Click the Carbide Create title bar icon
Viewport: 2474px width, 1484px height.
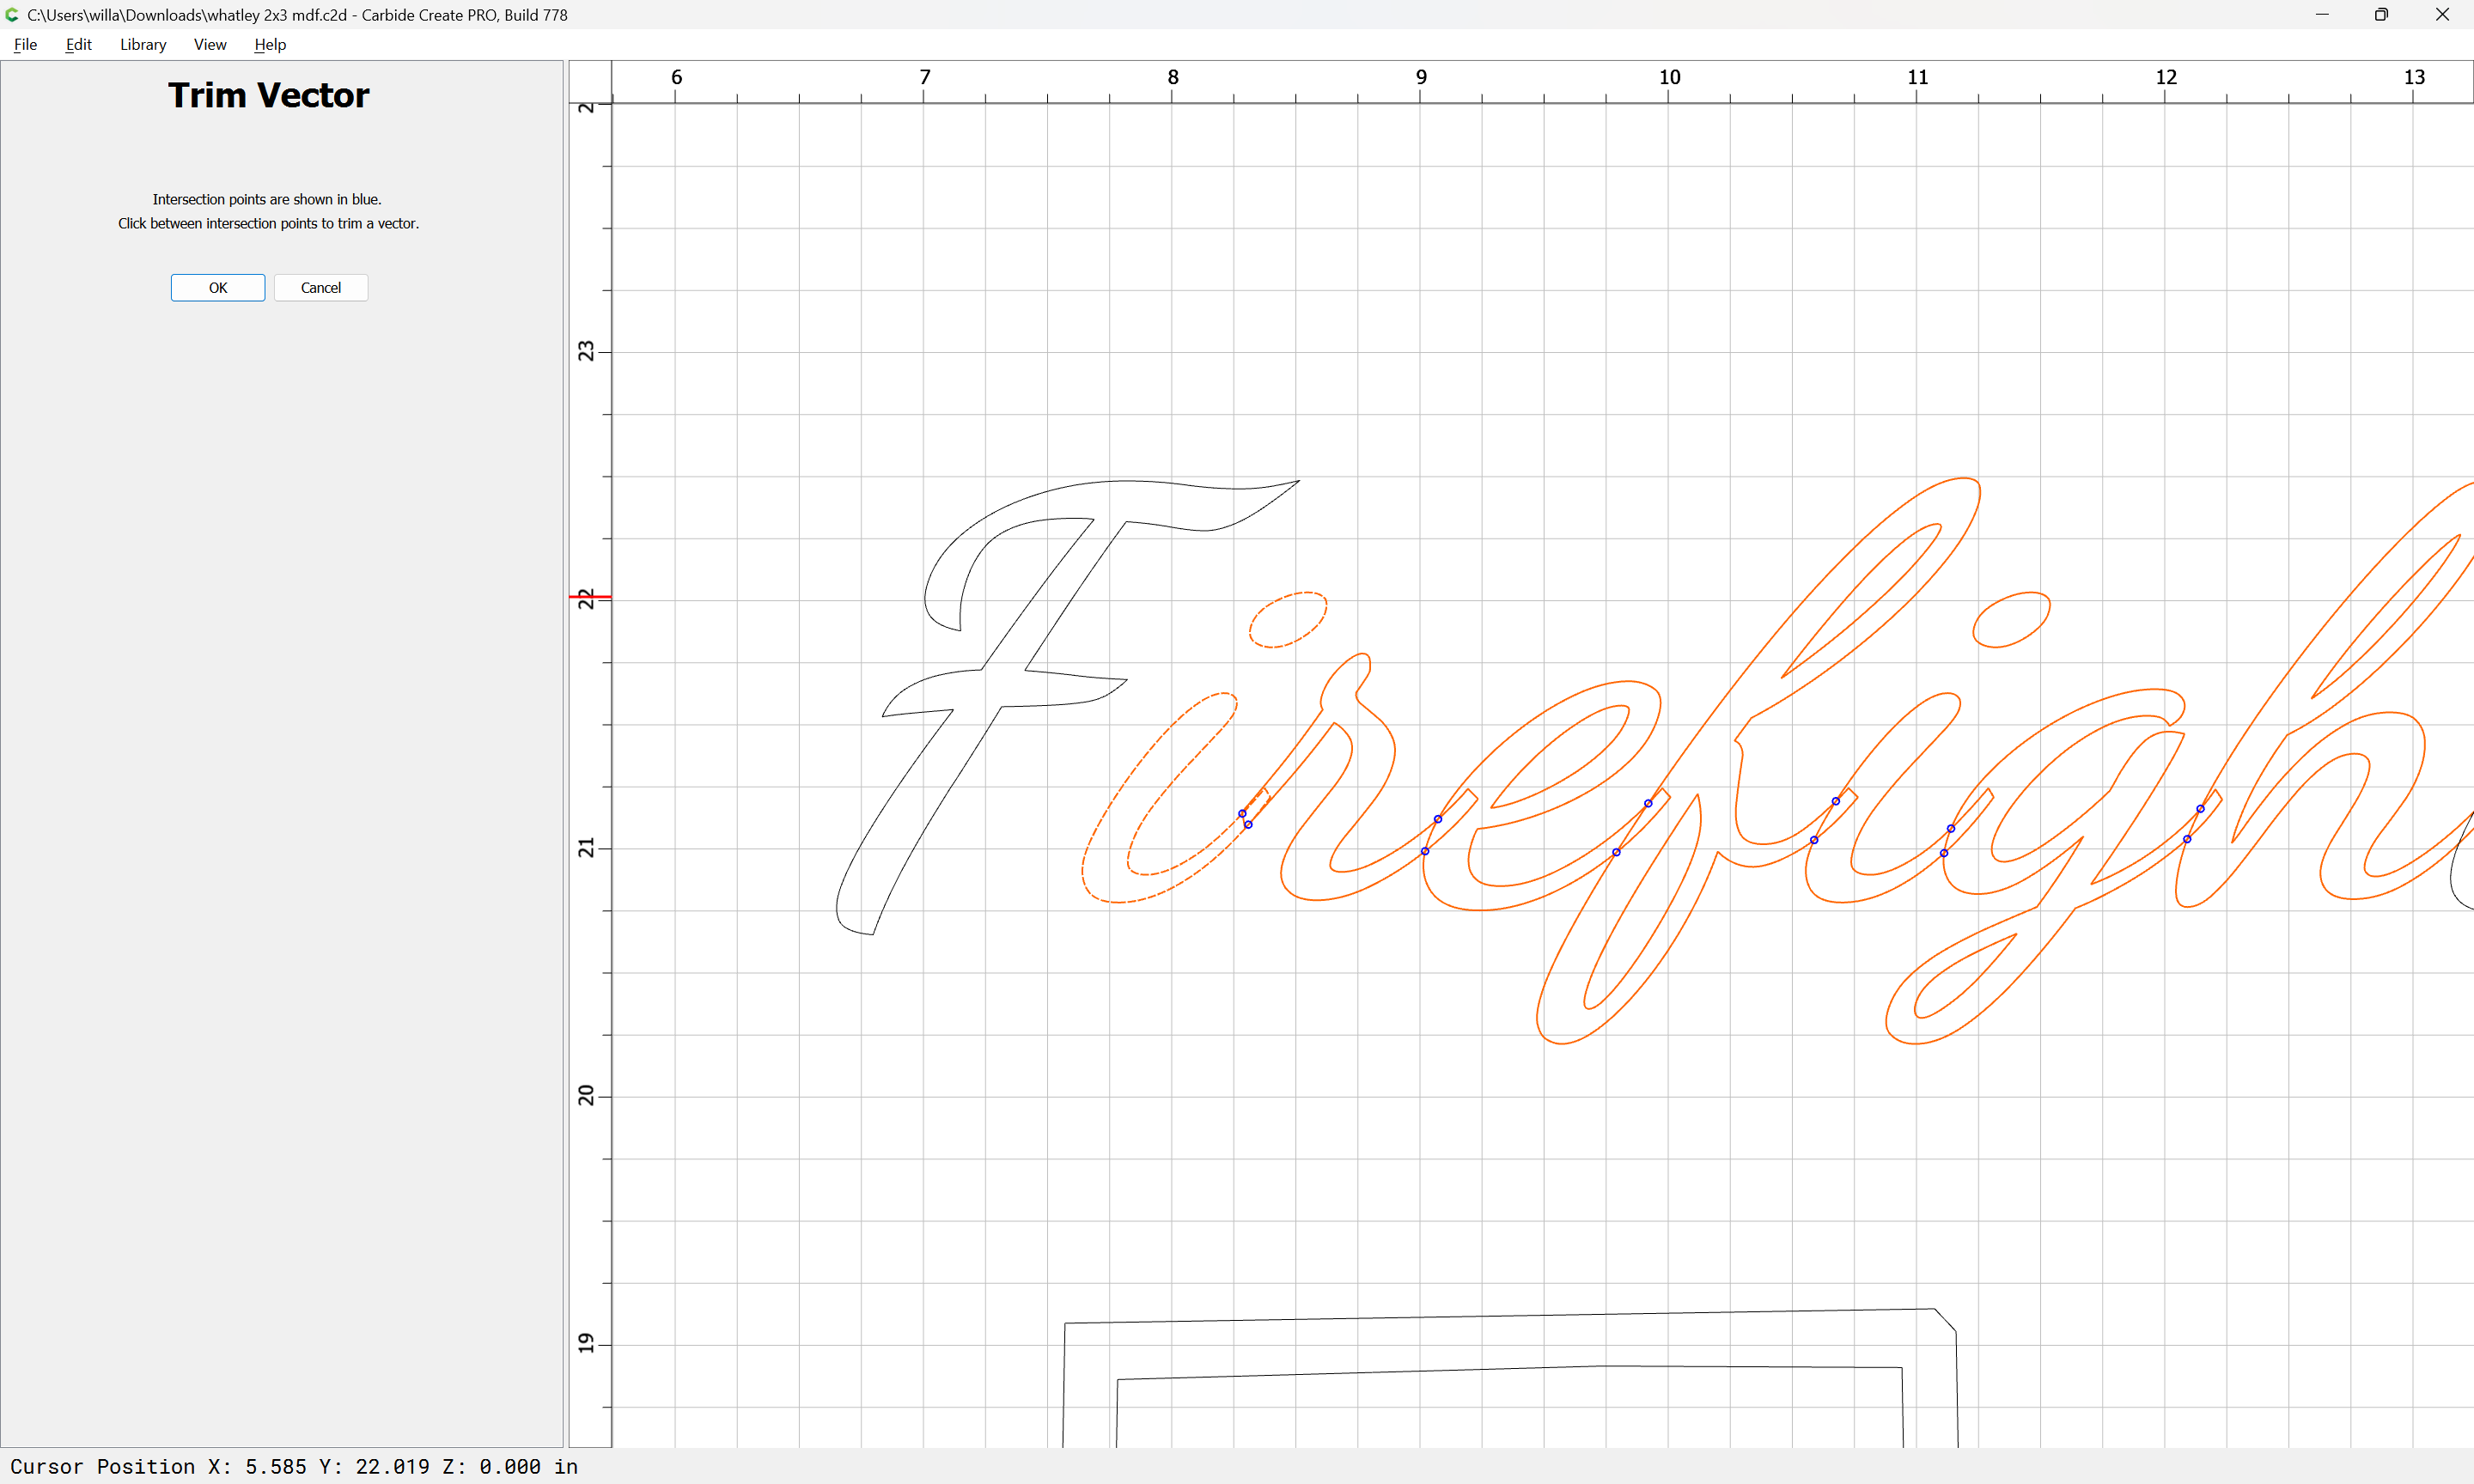click(x=12, y=15)
